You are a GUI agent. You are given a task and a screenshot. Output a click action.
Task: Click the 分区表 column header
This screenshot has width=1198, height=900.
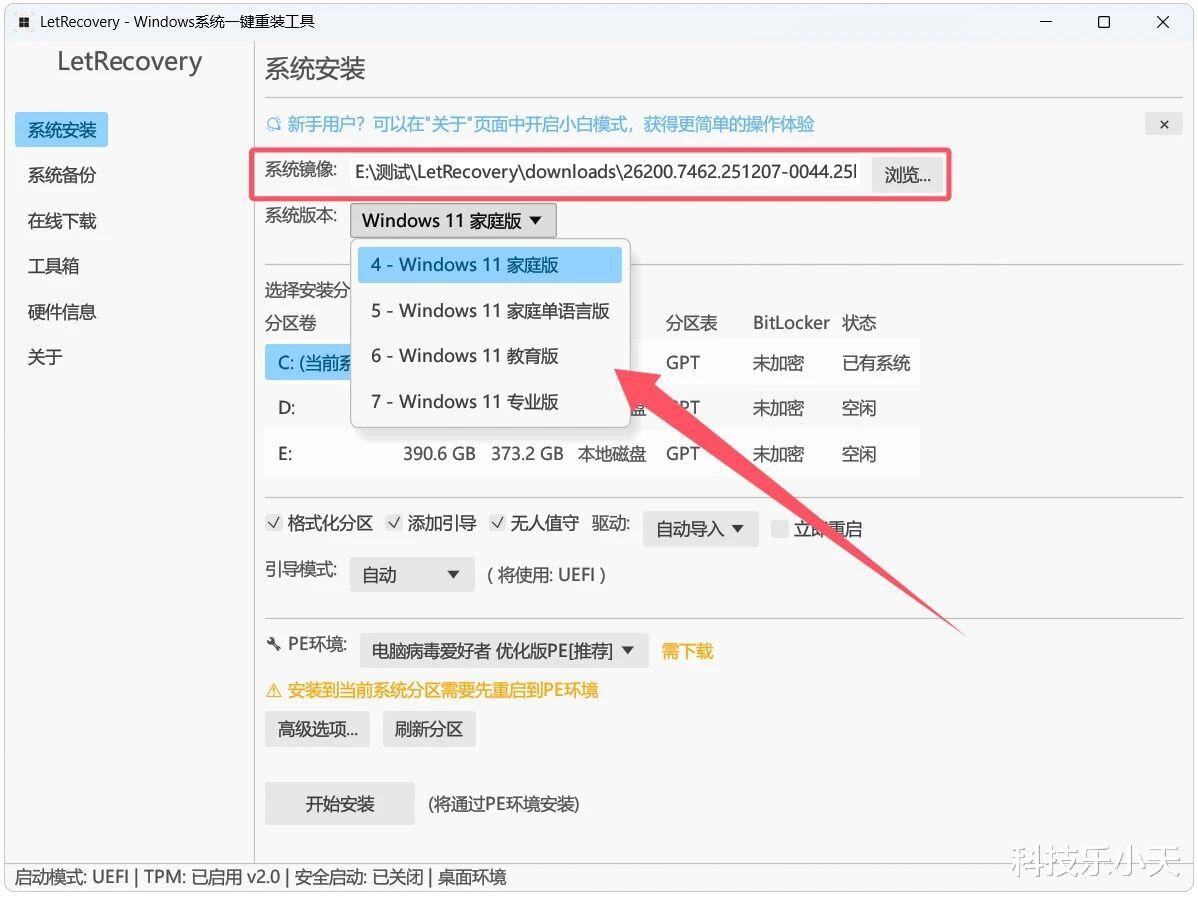pos(691,323)
